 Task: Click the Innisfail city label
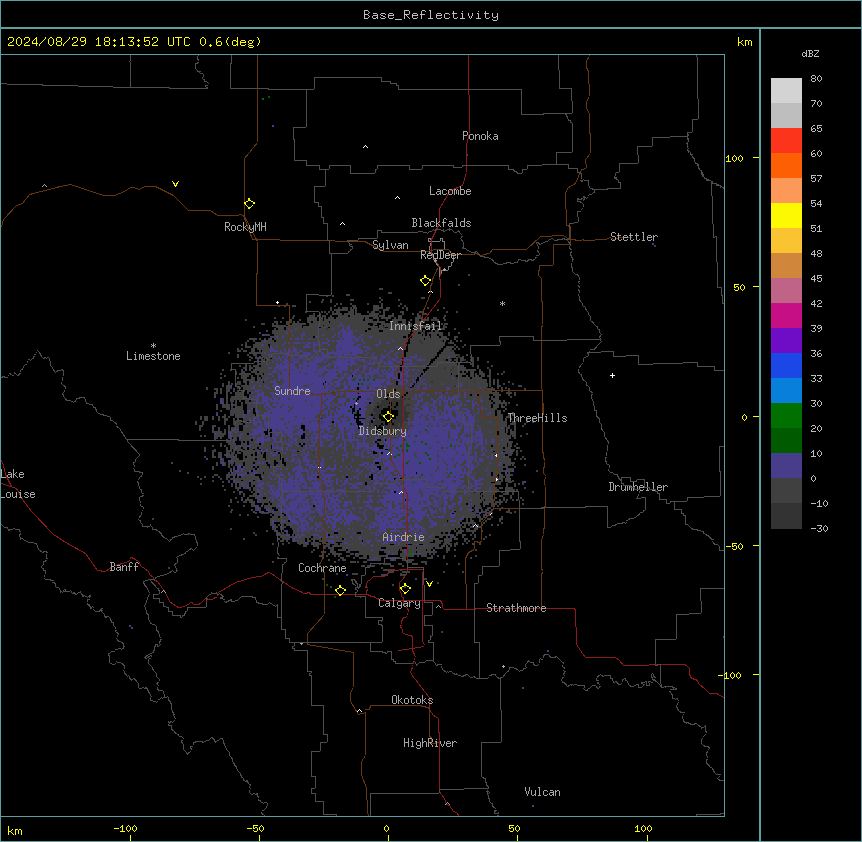(x=416, y=326)
